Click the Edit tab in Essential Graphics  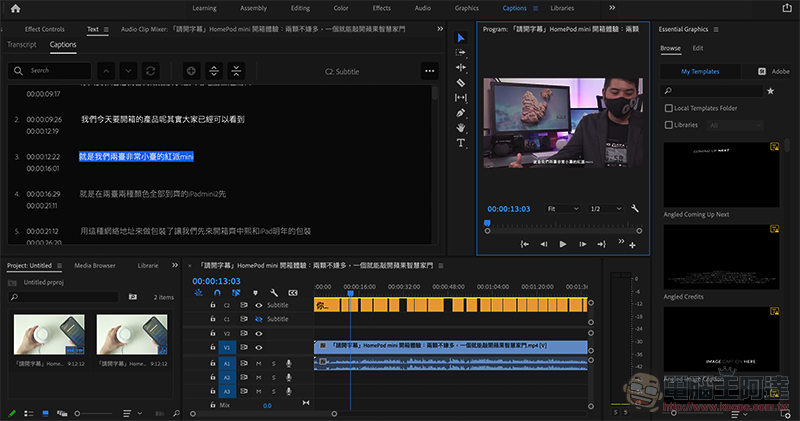[697, 47]
